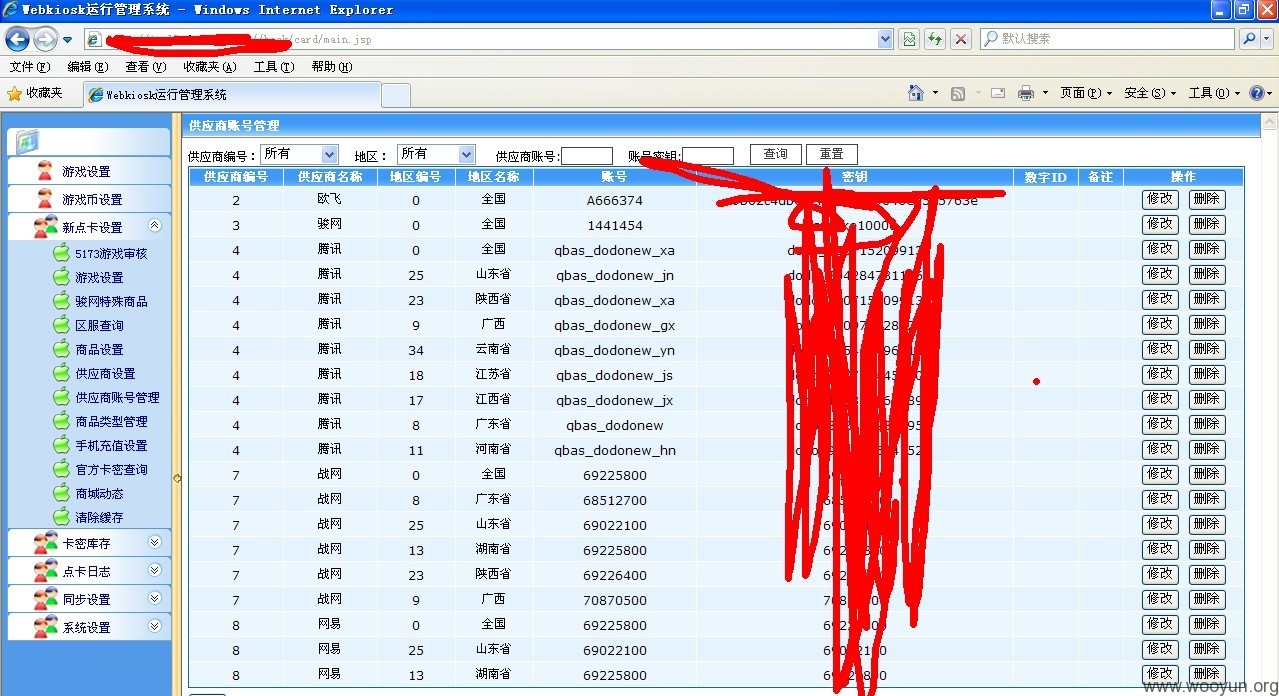Viewport: 1279px width, 696px height.
Task: Click 删除 for account 70870500
Action: click(1206, 599)
